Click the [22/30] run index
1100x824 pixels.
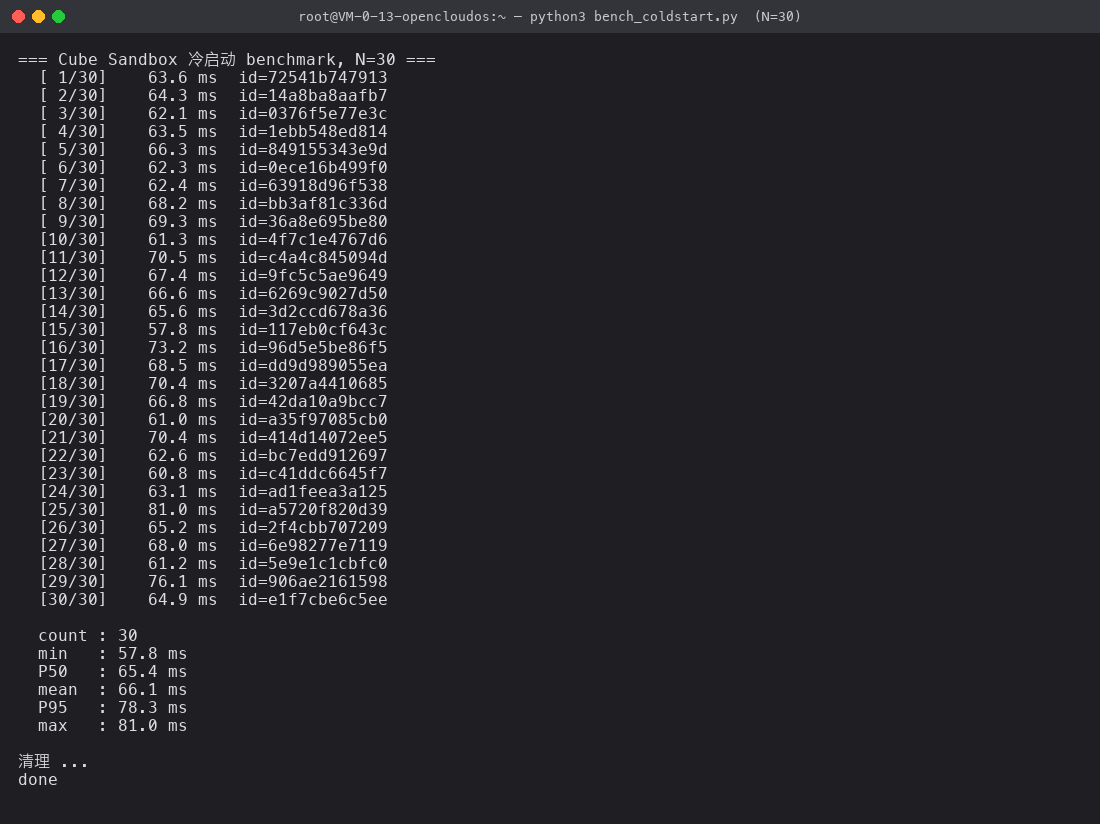point(73,456)
